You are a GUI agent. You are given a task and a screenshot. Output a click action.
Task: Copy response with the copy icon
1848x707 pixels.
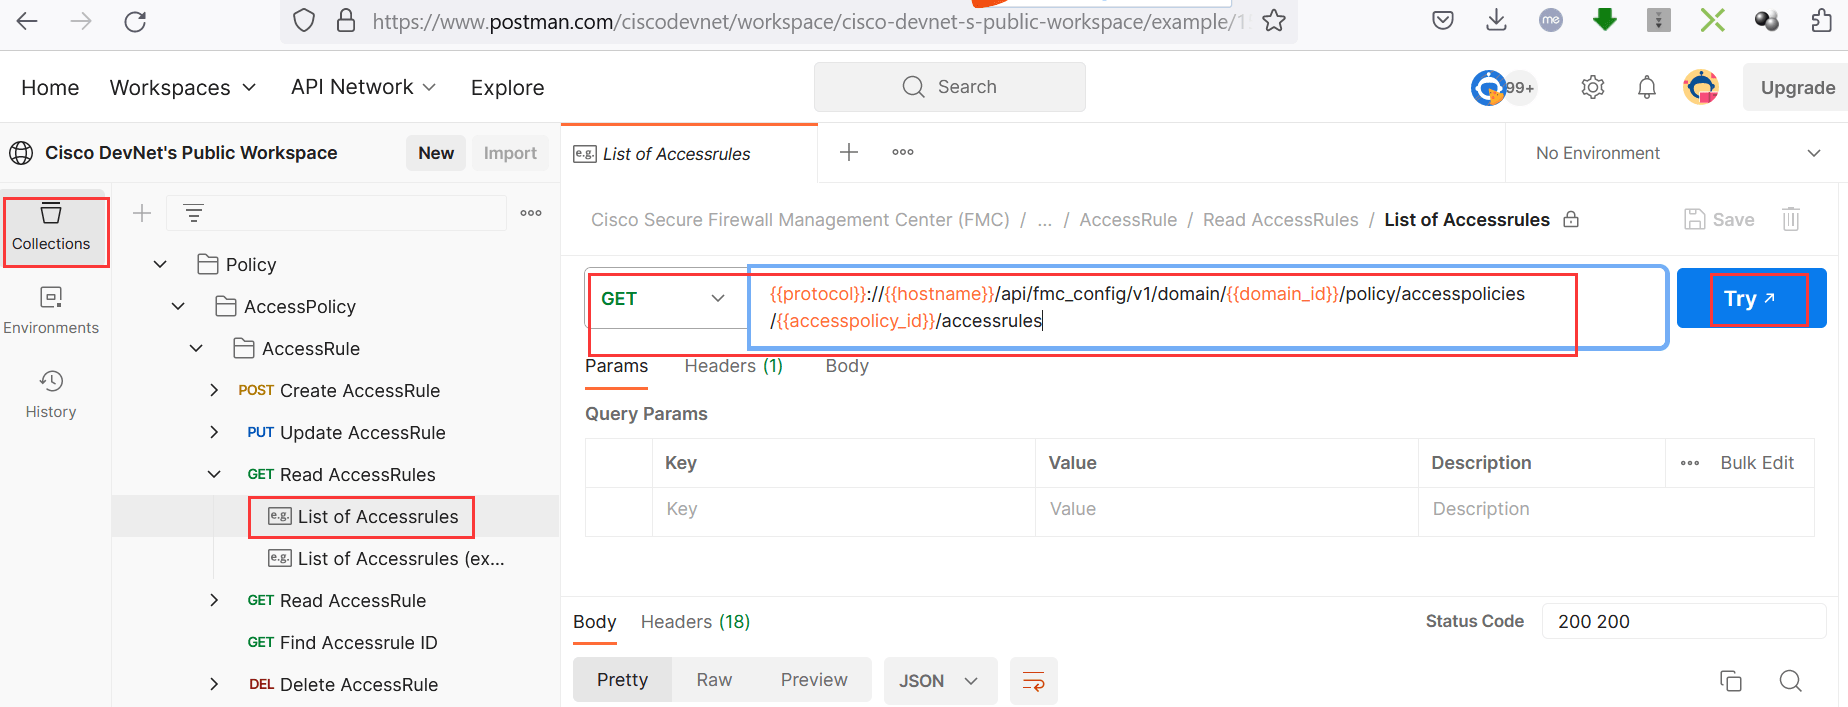pos(1731,681)
